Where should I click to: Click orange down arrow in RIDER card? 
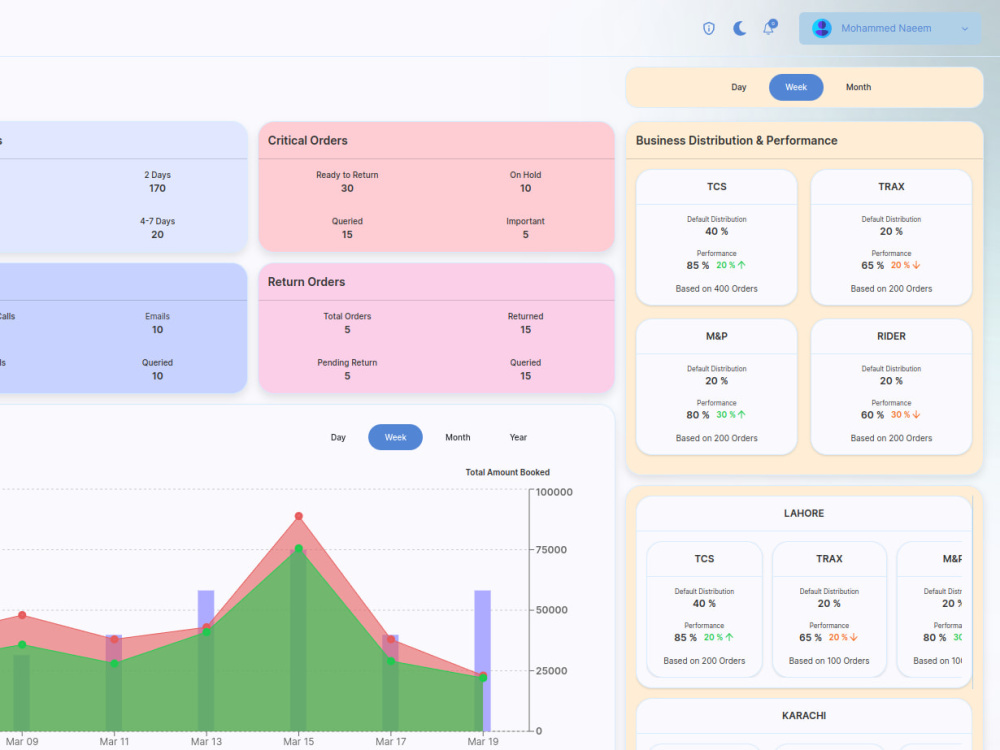click(916, 415)
